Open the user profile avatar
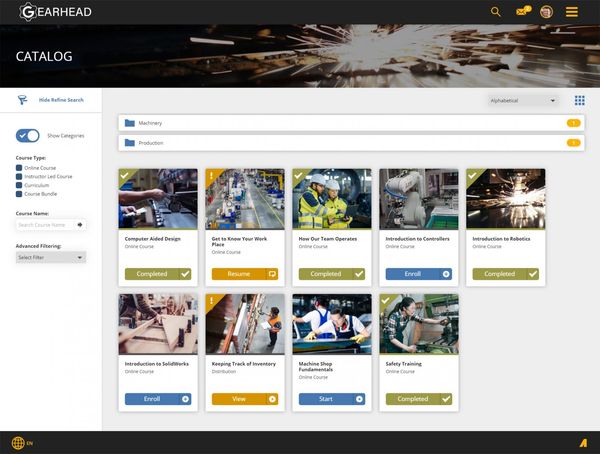Screen dimensions: 600x454 pyautogui.click(x=546, y=12)
